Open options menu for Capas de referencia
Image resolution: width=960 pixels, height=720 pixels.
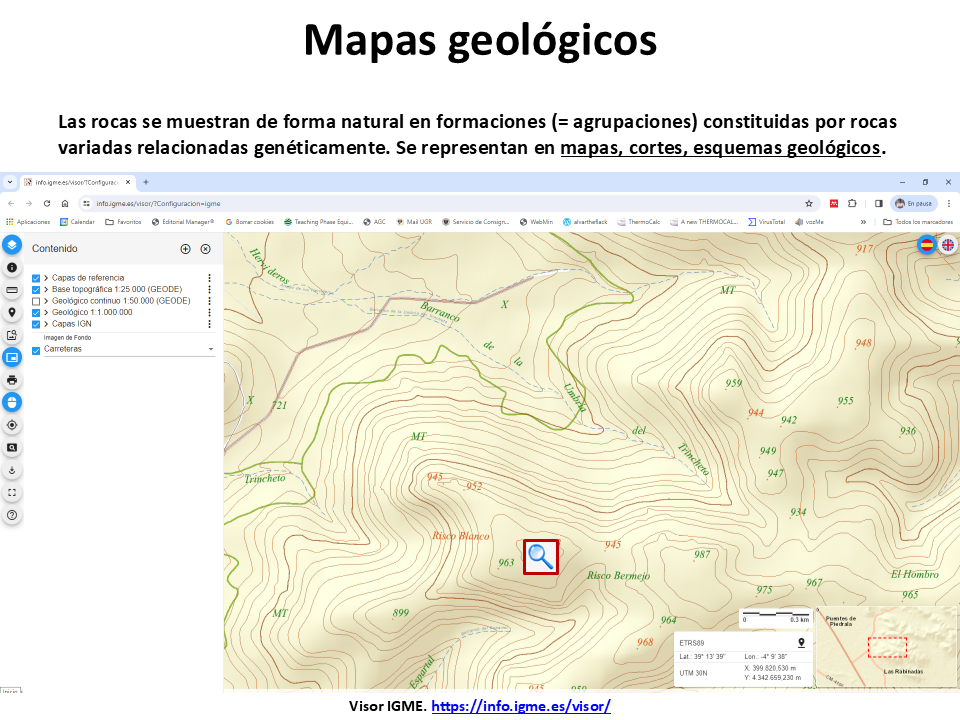(209, 278)
